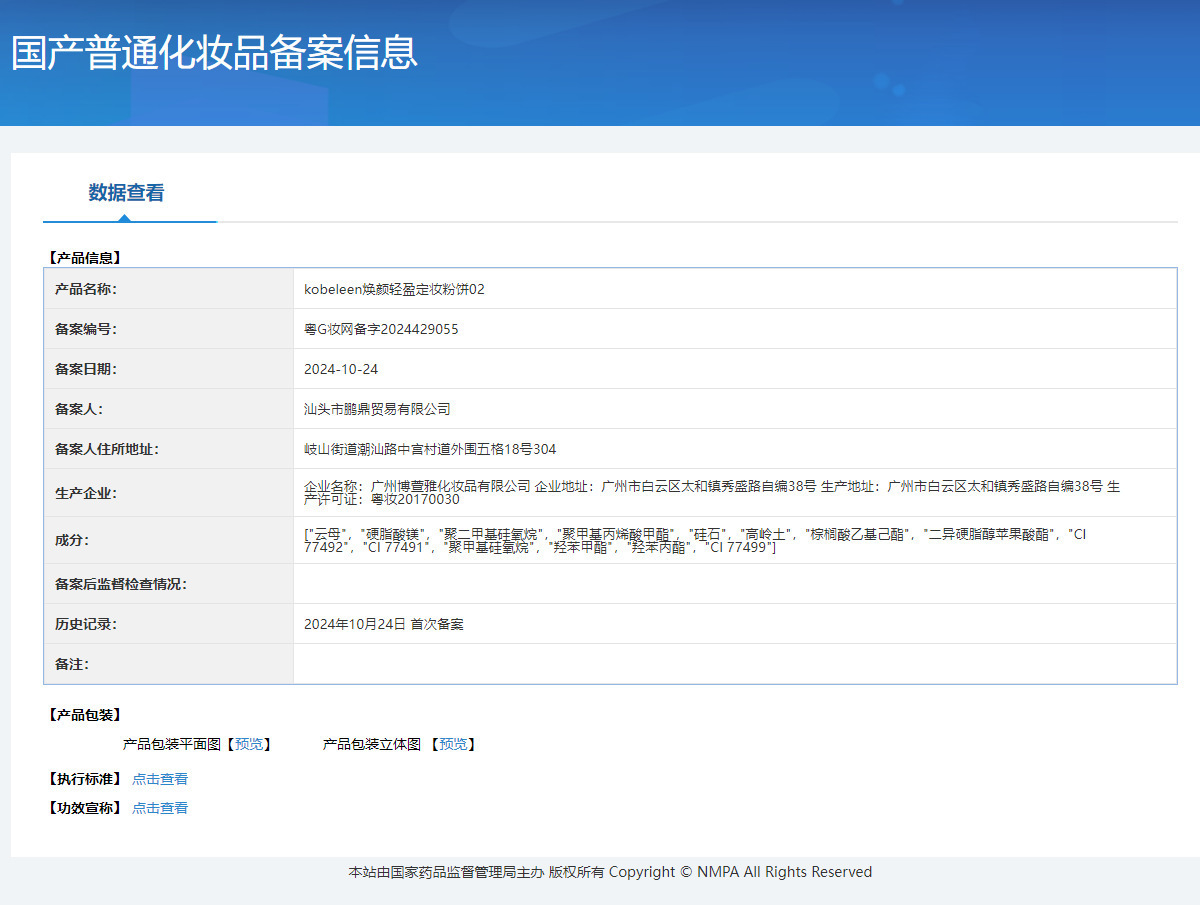
Task: Click the page title 国产普通化妆品备案信息
Action: point(214,53)
